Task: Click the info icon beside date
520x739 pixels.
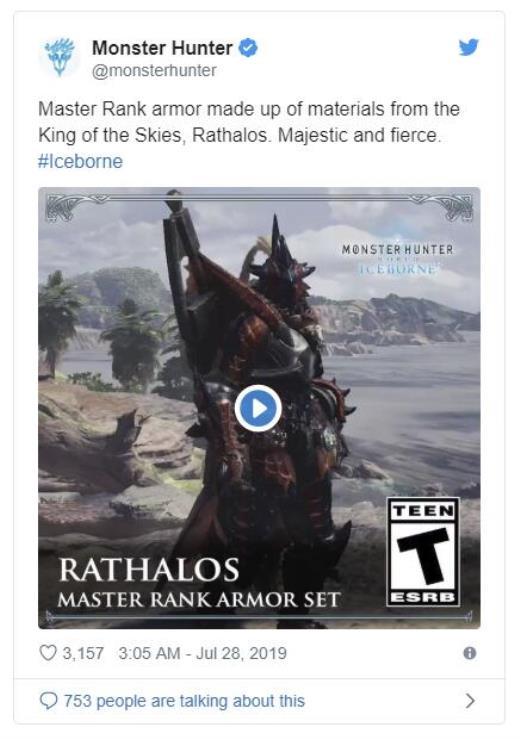Action: coord(470,653)
